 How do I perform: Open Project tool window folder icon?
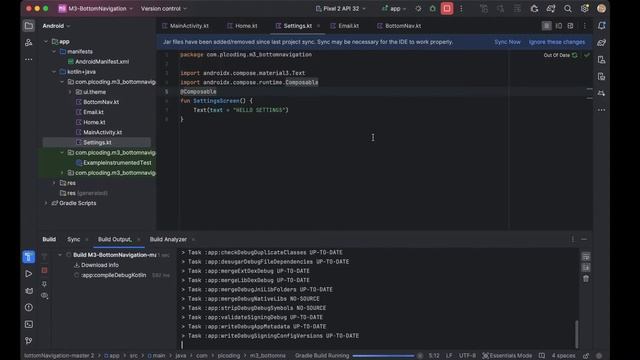point(29,26)
